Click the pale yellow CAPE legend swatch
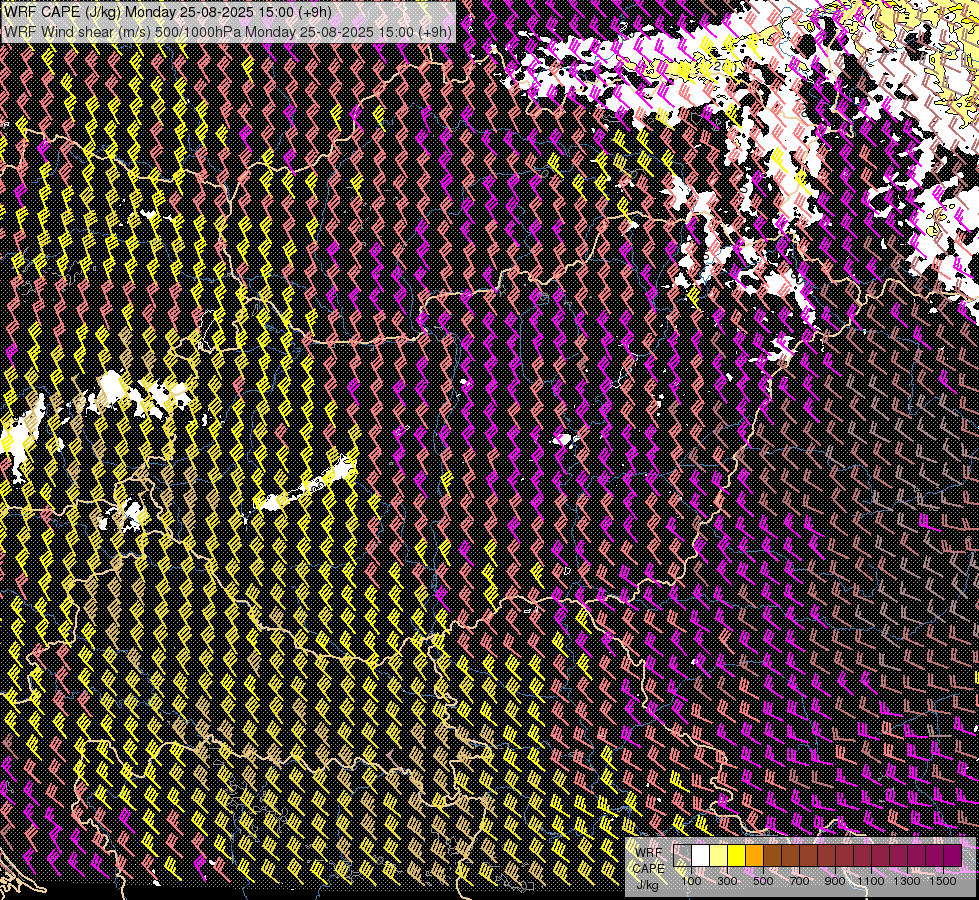This screenshot has width=979, height=900. [x=719, y=856]
